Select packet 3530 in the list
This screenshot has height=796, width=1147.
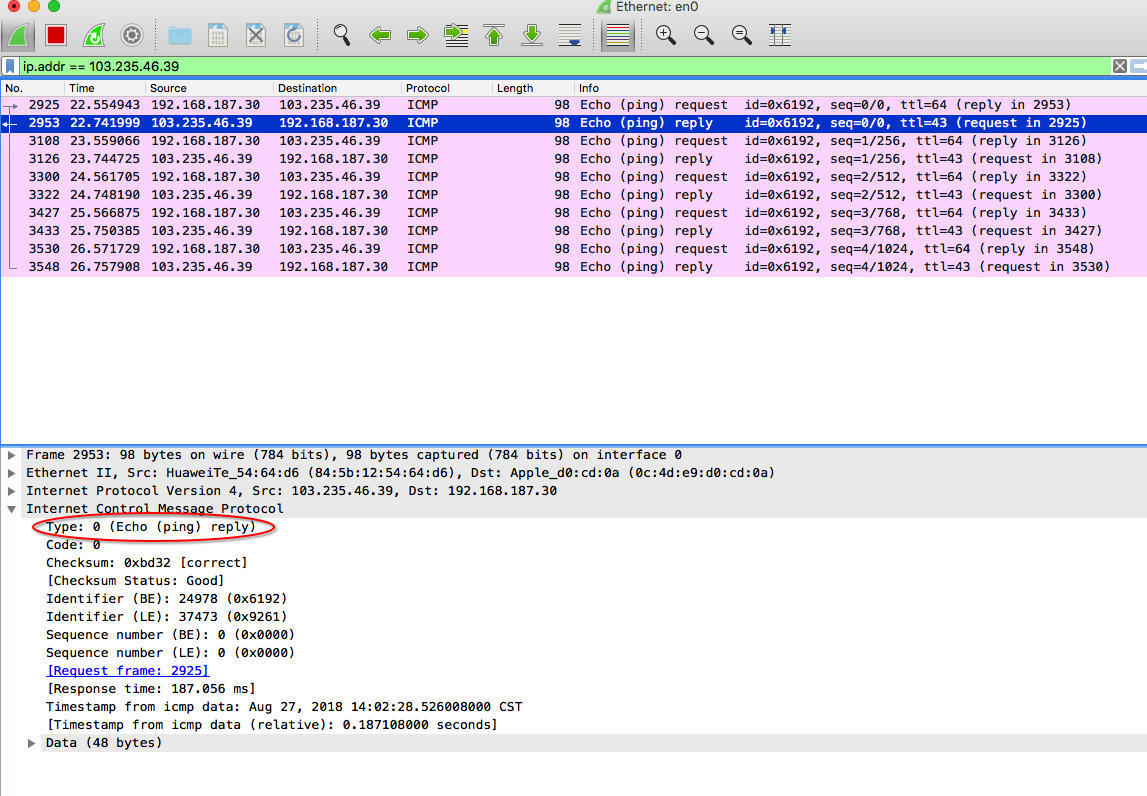574,249
